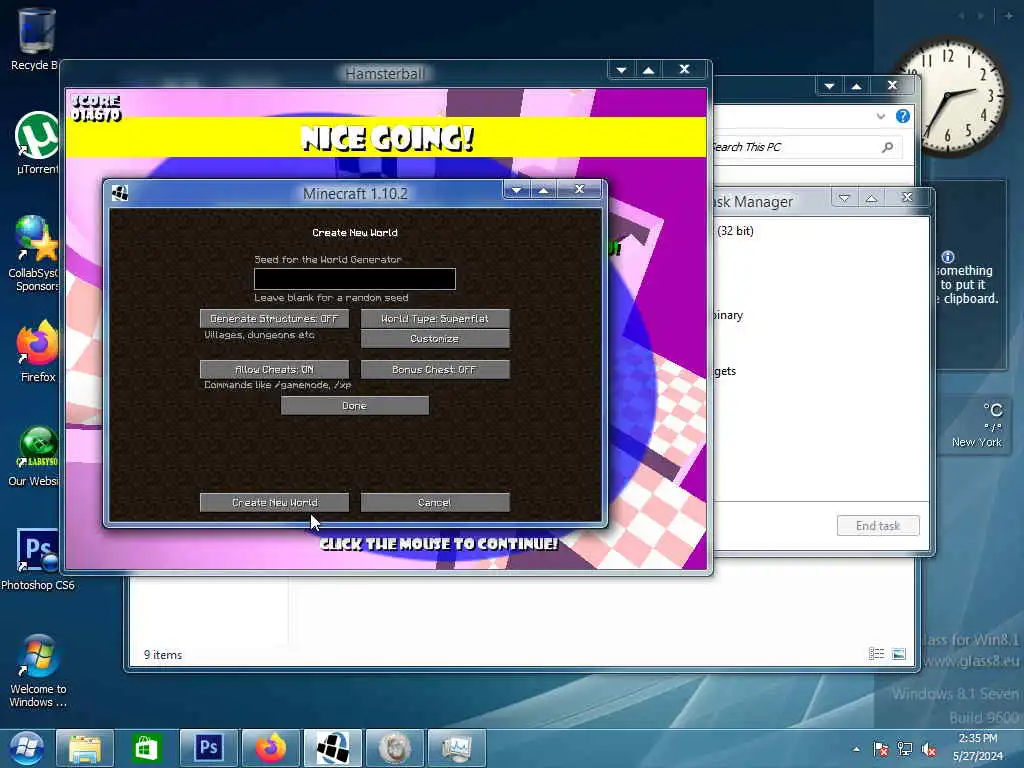Toggle Generate Structures OFF button
The height and width of the screenshot is (768, 1024).
274,319
